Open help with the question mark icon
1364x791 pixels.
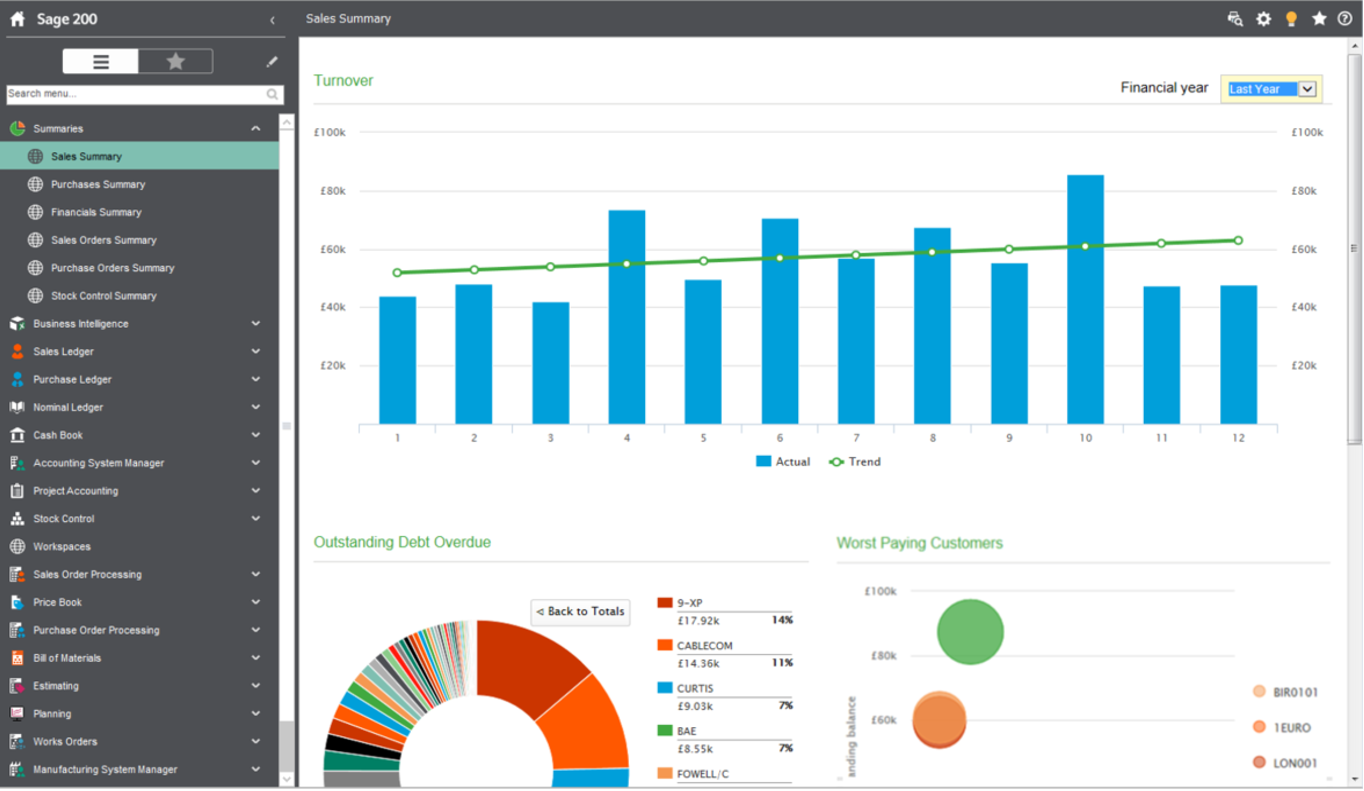[1345, 19]
